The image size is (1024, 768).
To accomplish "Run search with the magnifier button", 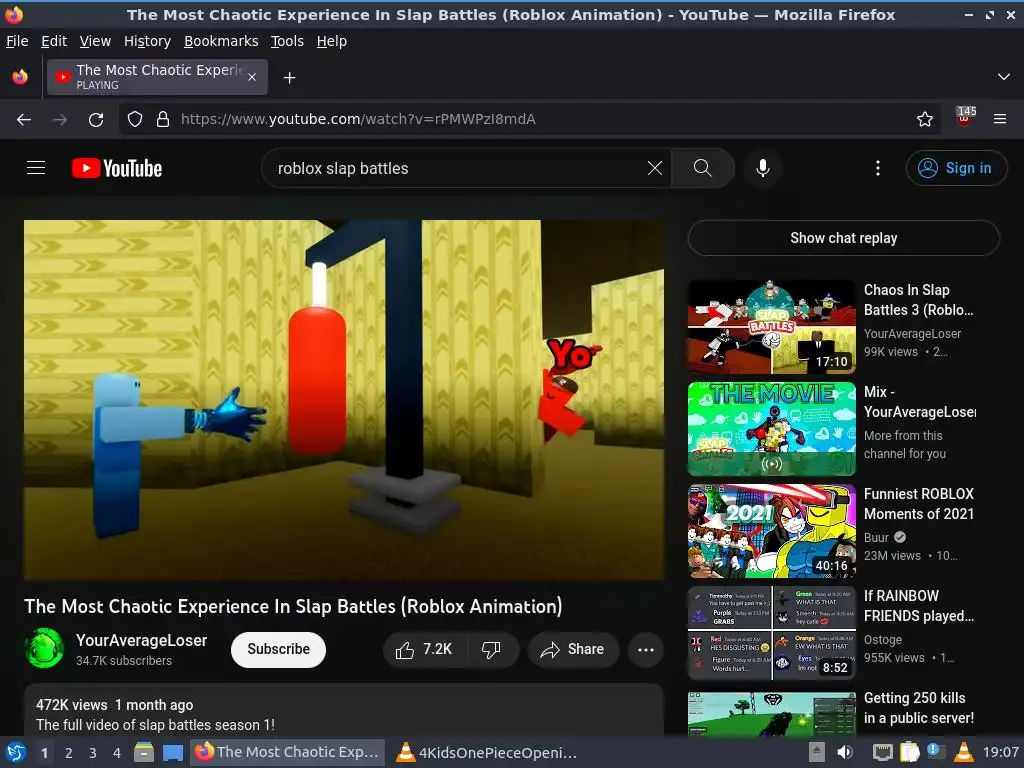I will point(703,168).
